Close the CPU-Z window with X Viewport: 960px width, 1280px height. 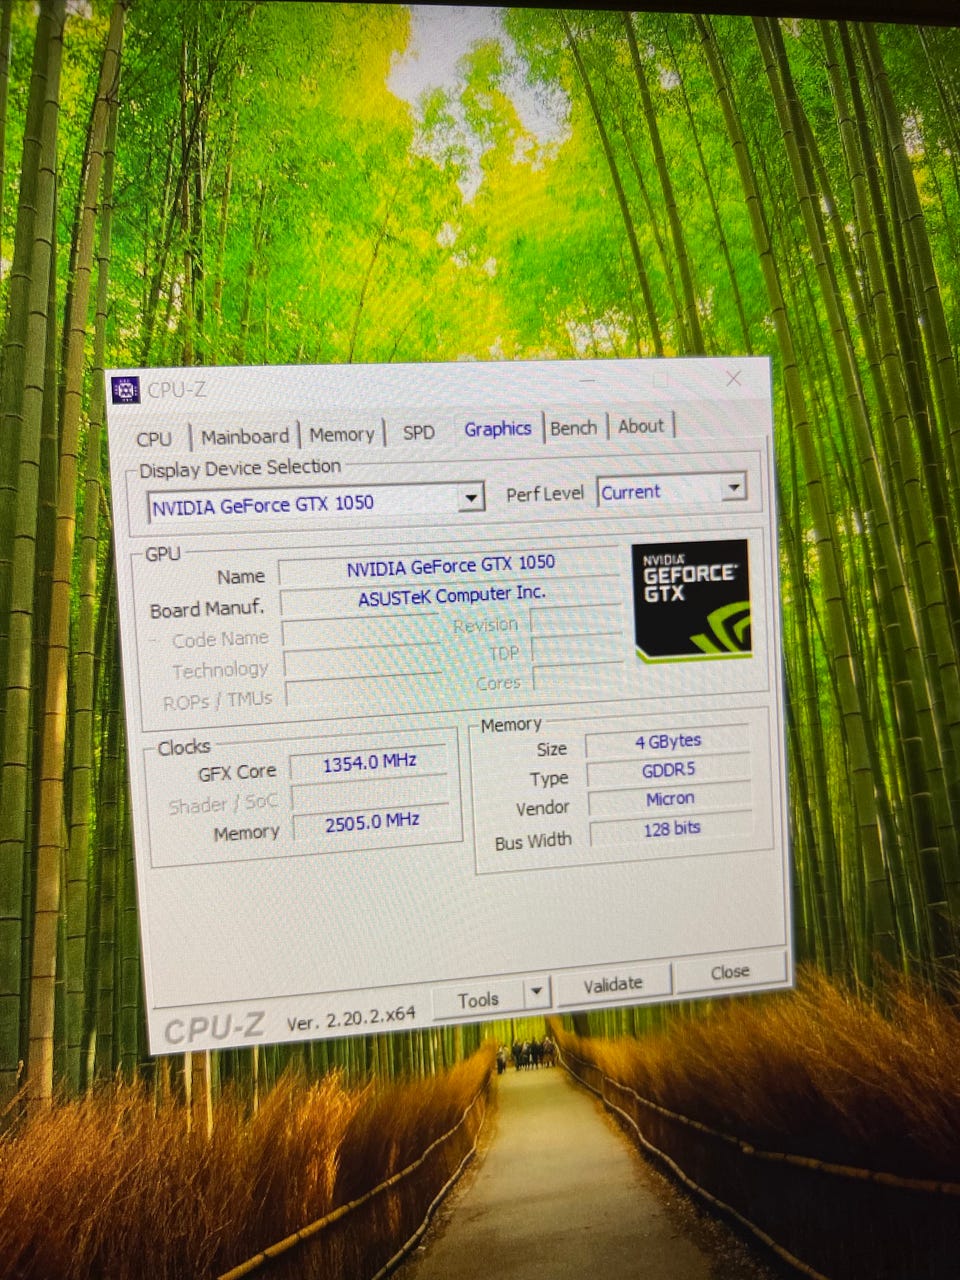click(x=733, y=379)
